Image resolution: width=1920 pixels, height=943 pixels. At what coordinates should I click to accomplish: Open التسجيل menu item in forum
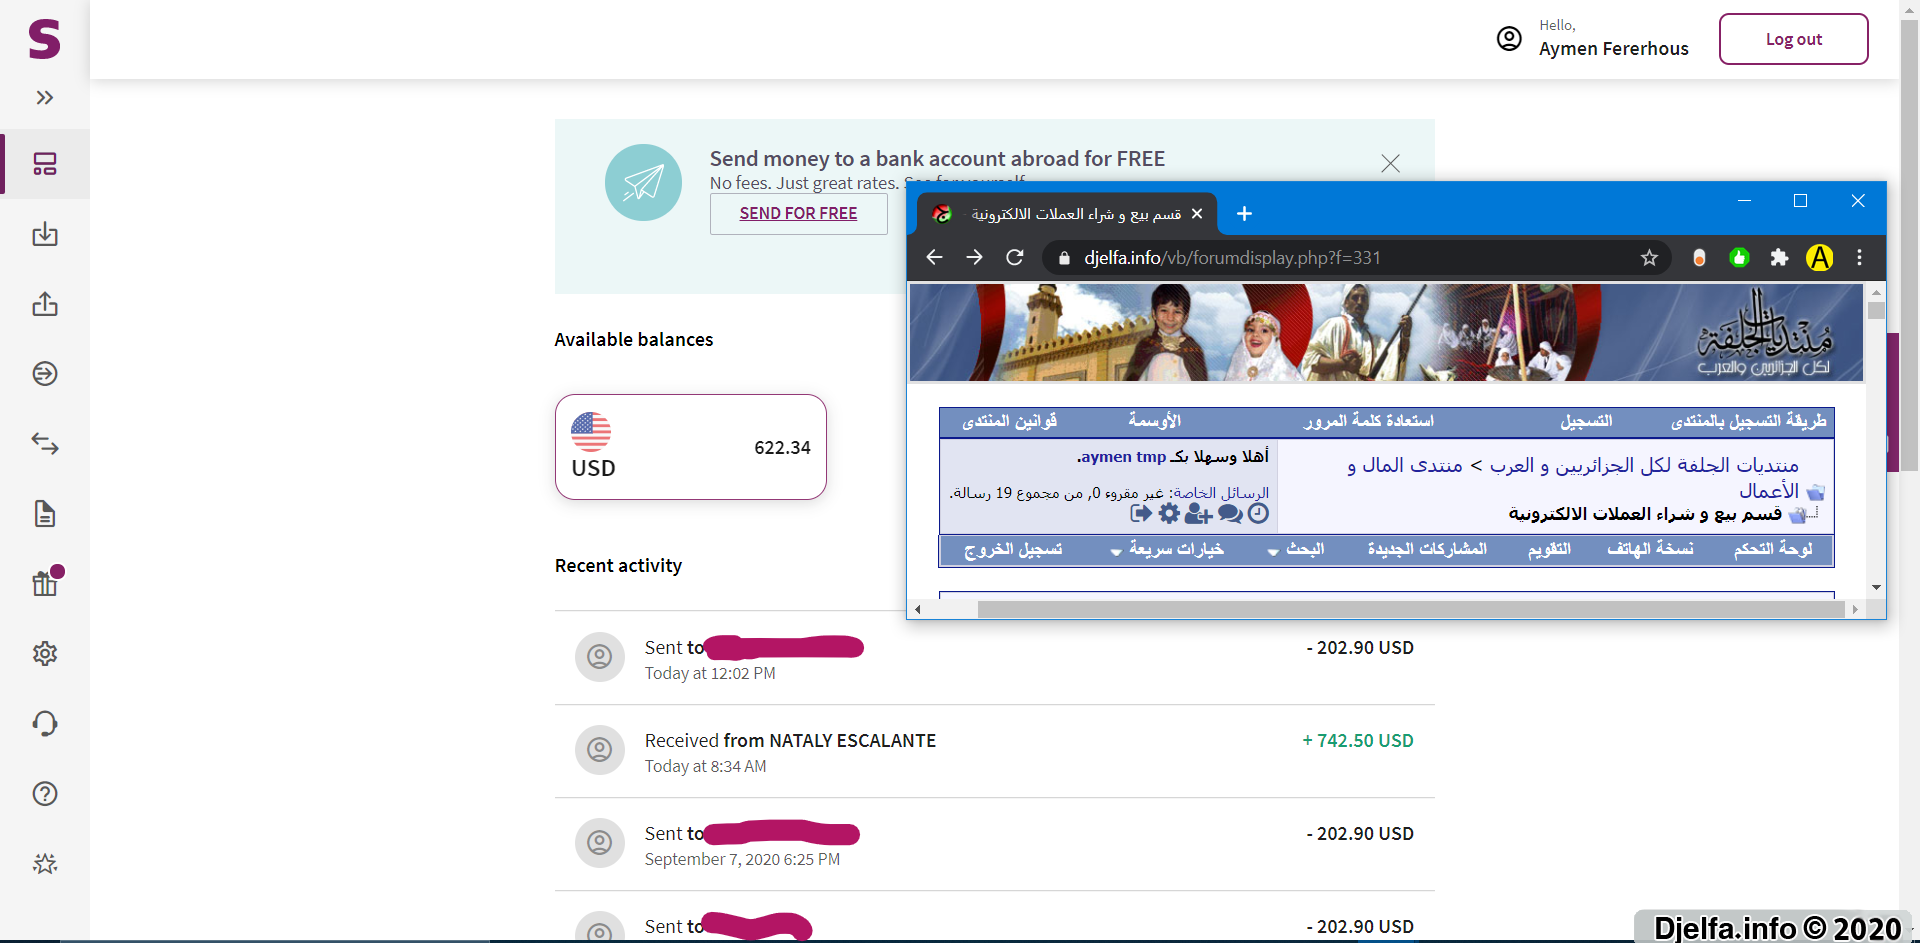pyautogui.click(x=1586, y=421)
